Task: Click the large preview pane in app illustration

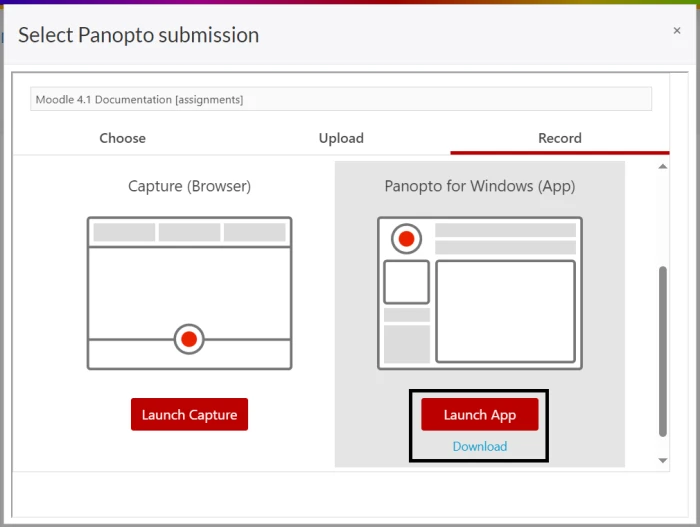Action: [x=505, y=311]
